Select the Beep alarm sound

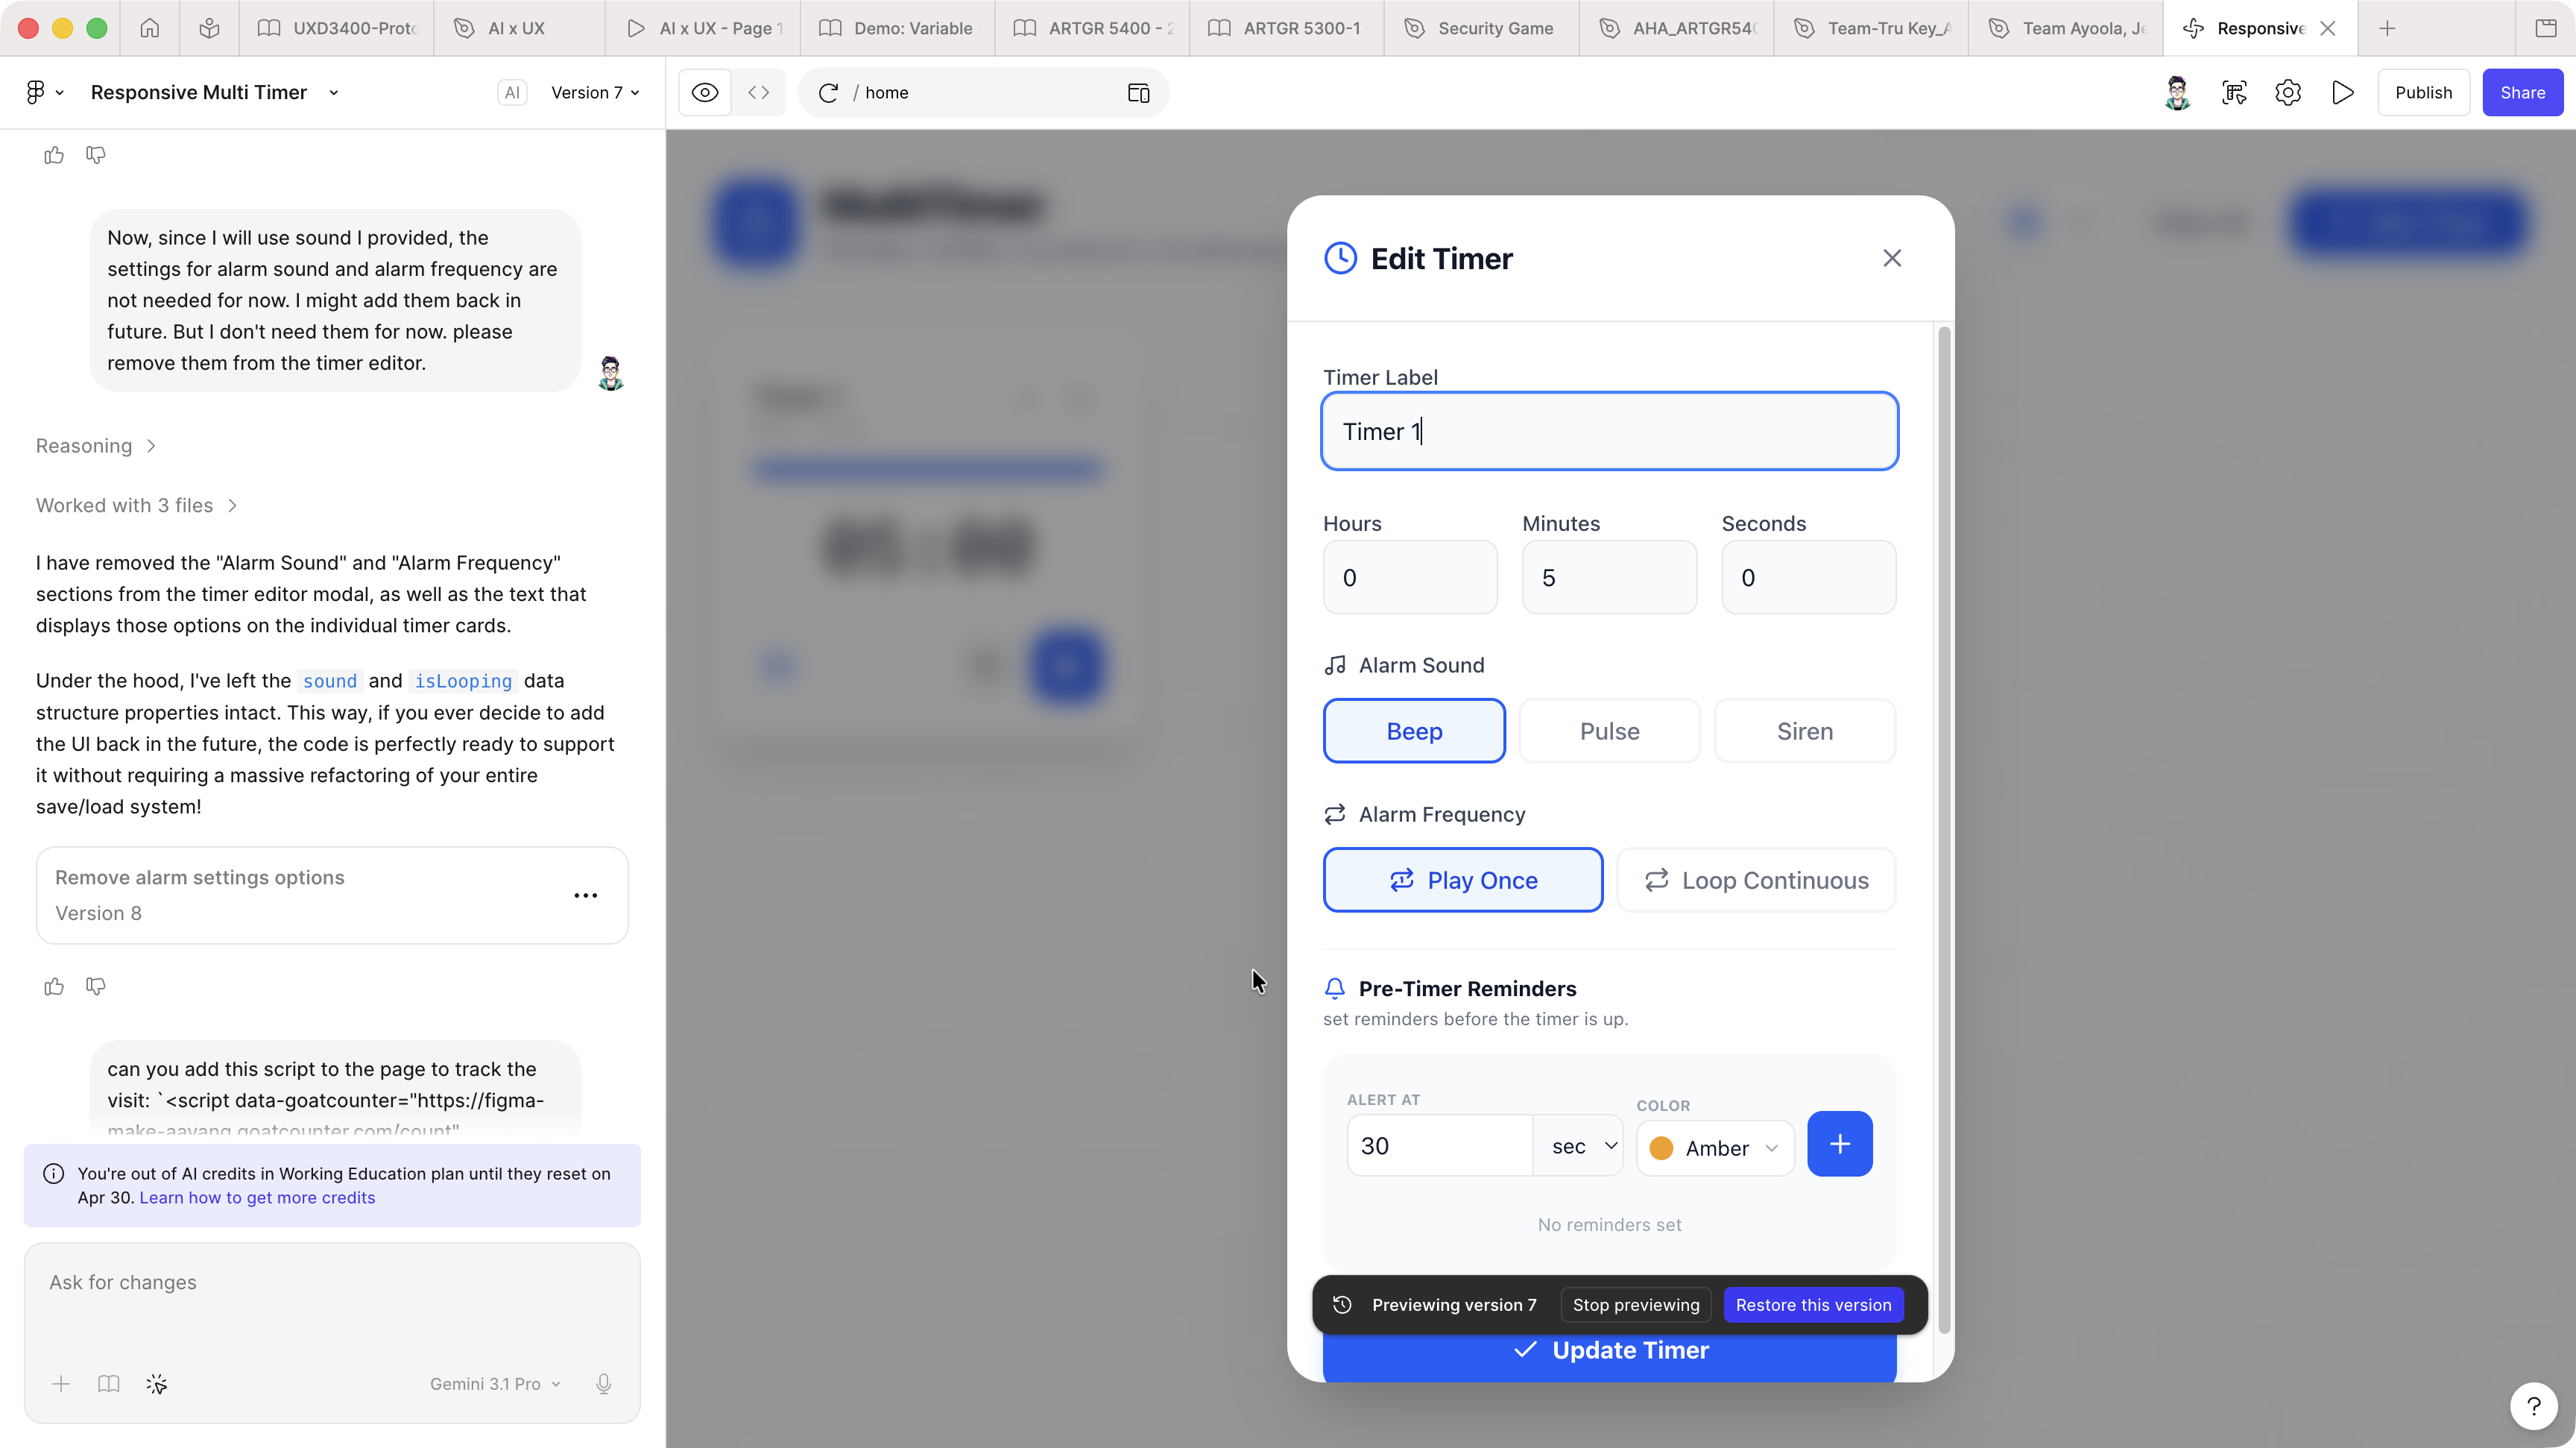click(x=1414, y=731)
